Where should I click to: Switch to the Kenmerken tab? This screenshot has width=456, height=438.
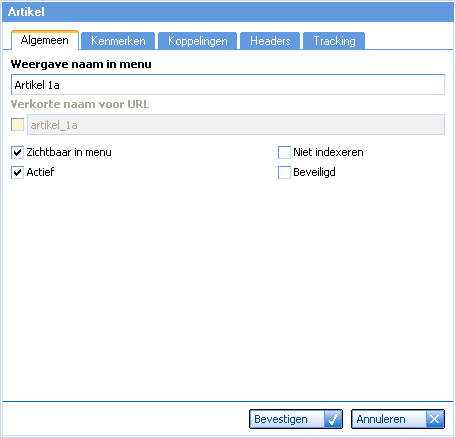pyautogui.click(x=118, y=41)
